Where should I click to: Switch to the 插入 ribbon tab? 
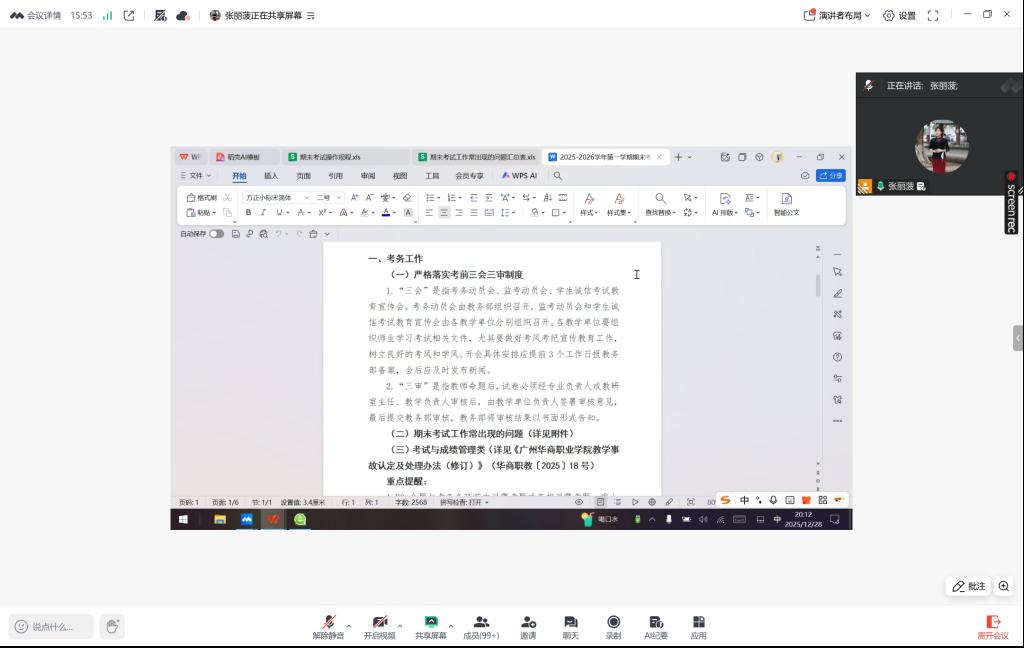coord(271,176)
